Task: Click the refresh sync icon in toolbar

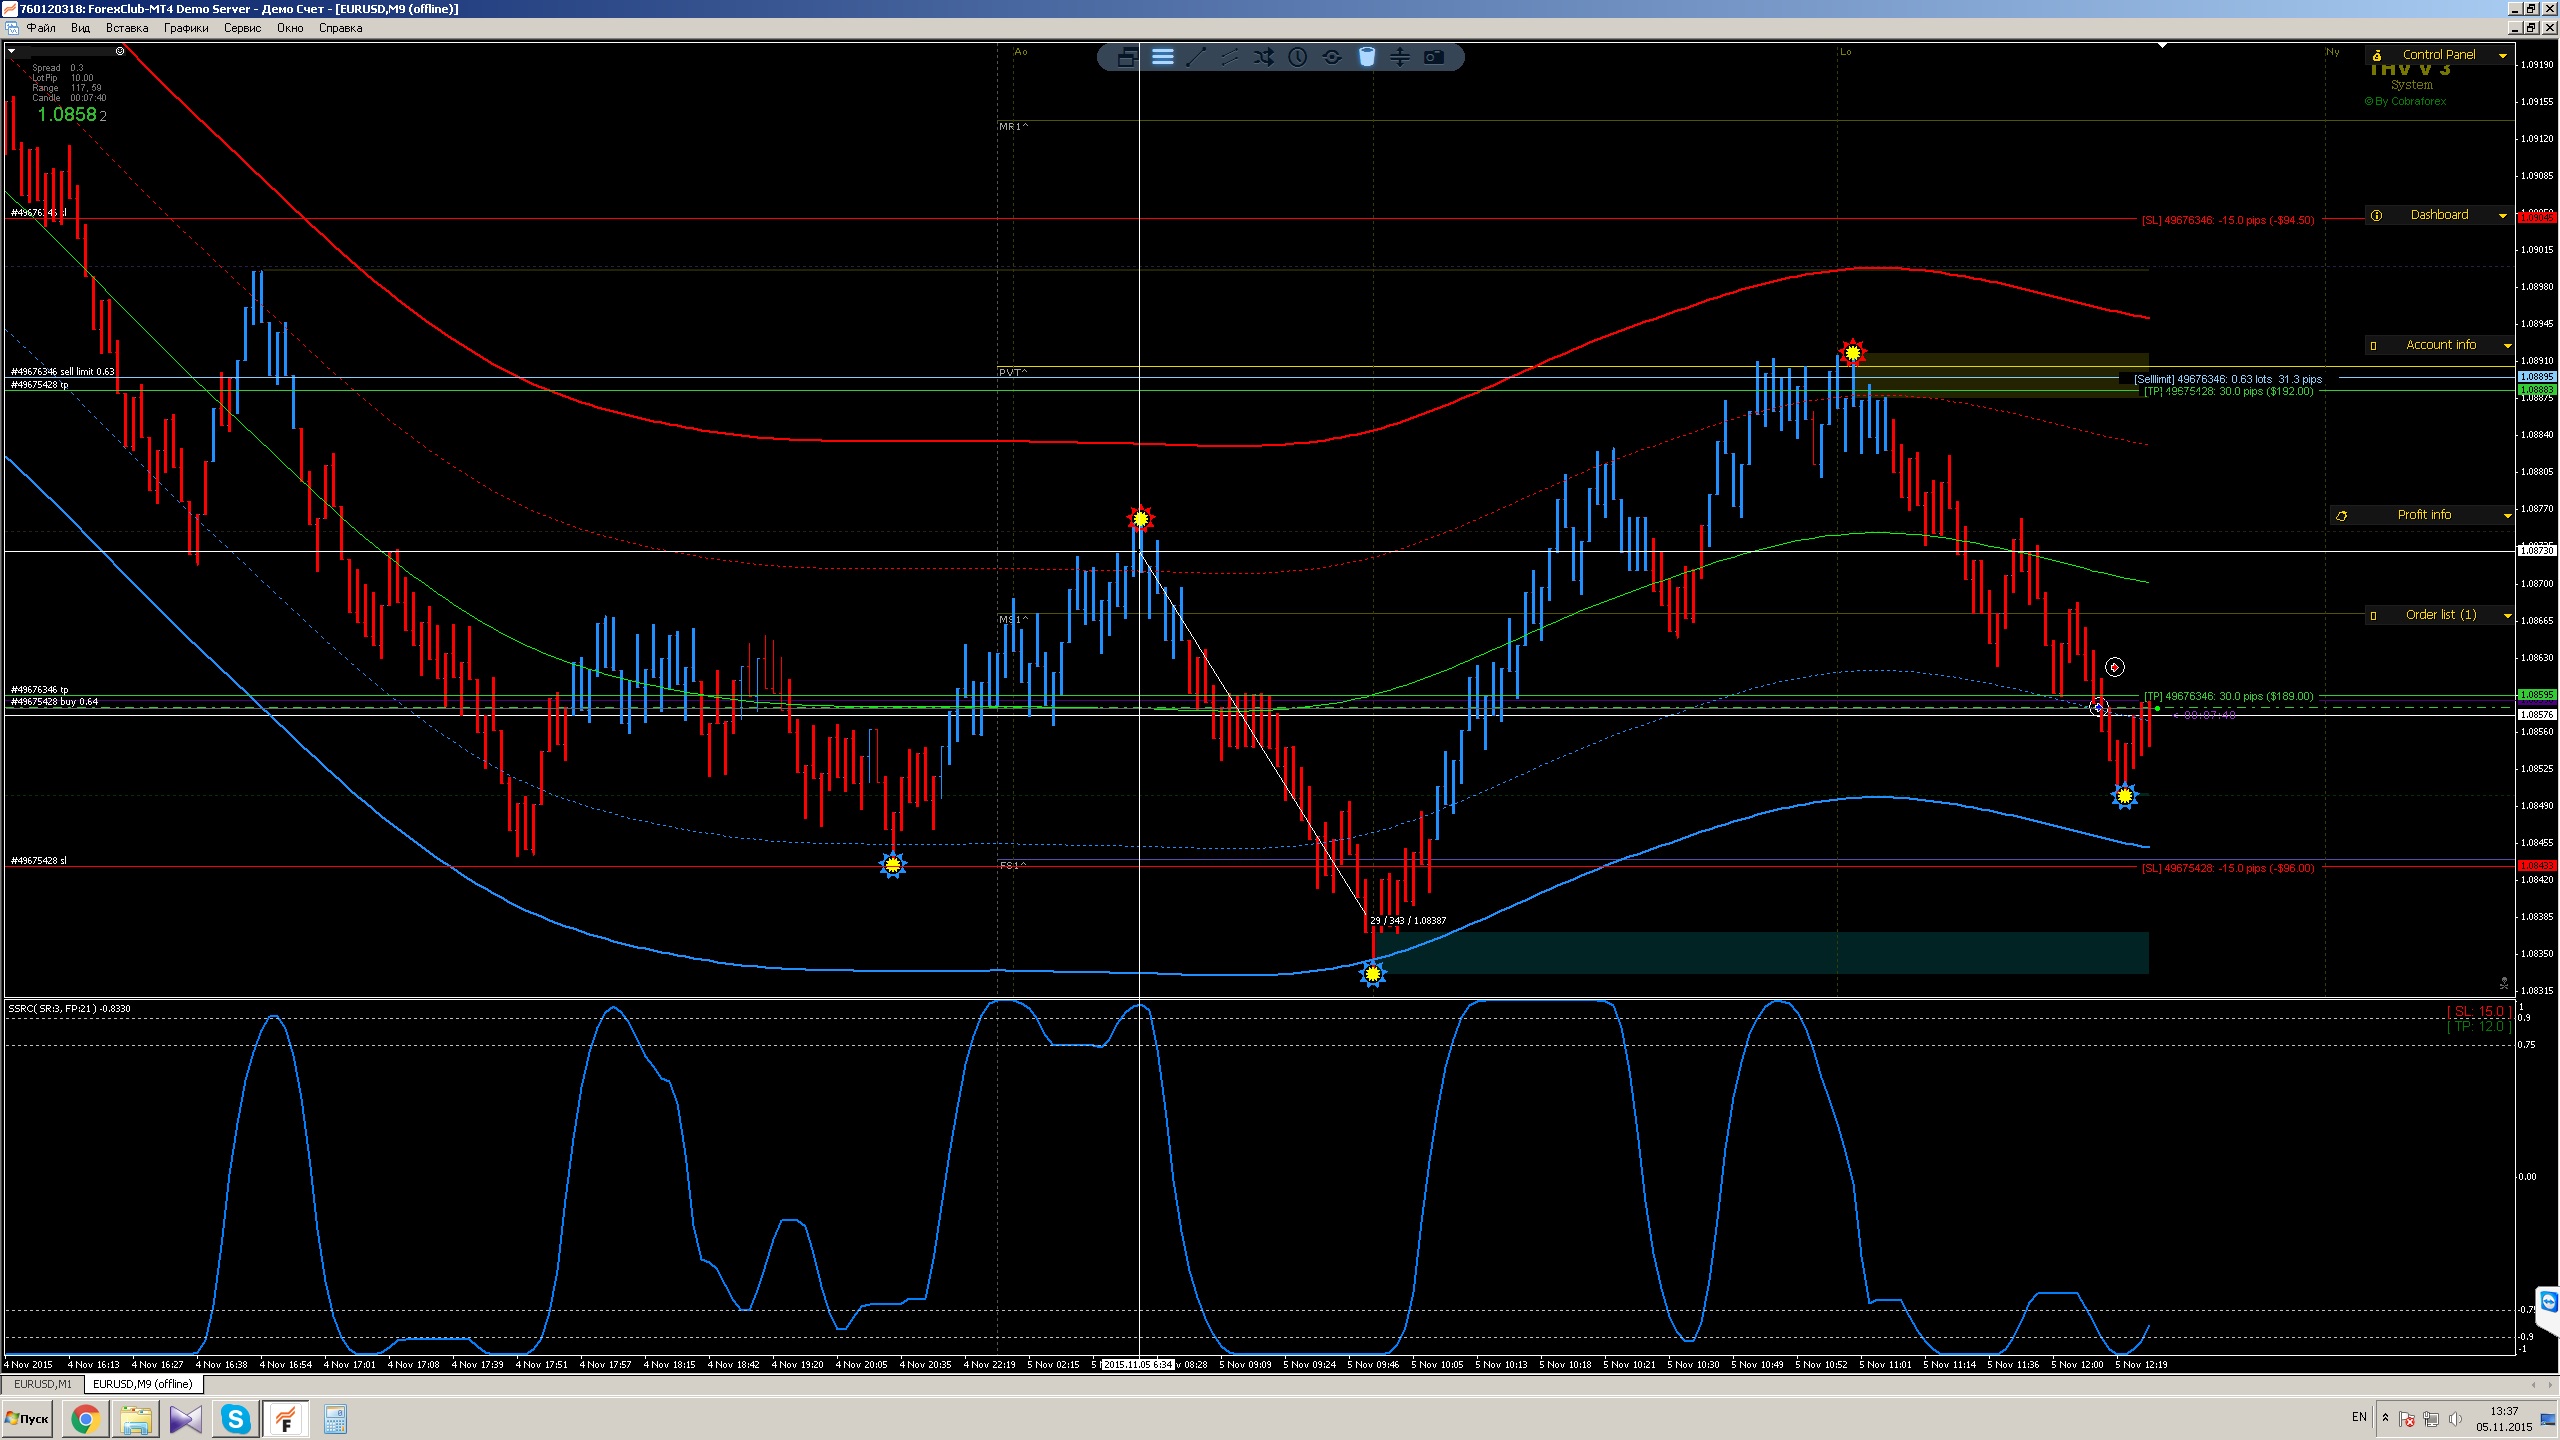Action: (1332, 57)
